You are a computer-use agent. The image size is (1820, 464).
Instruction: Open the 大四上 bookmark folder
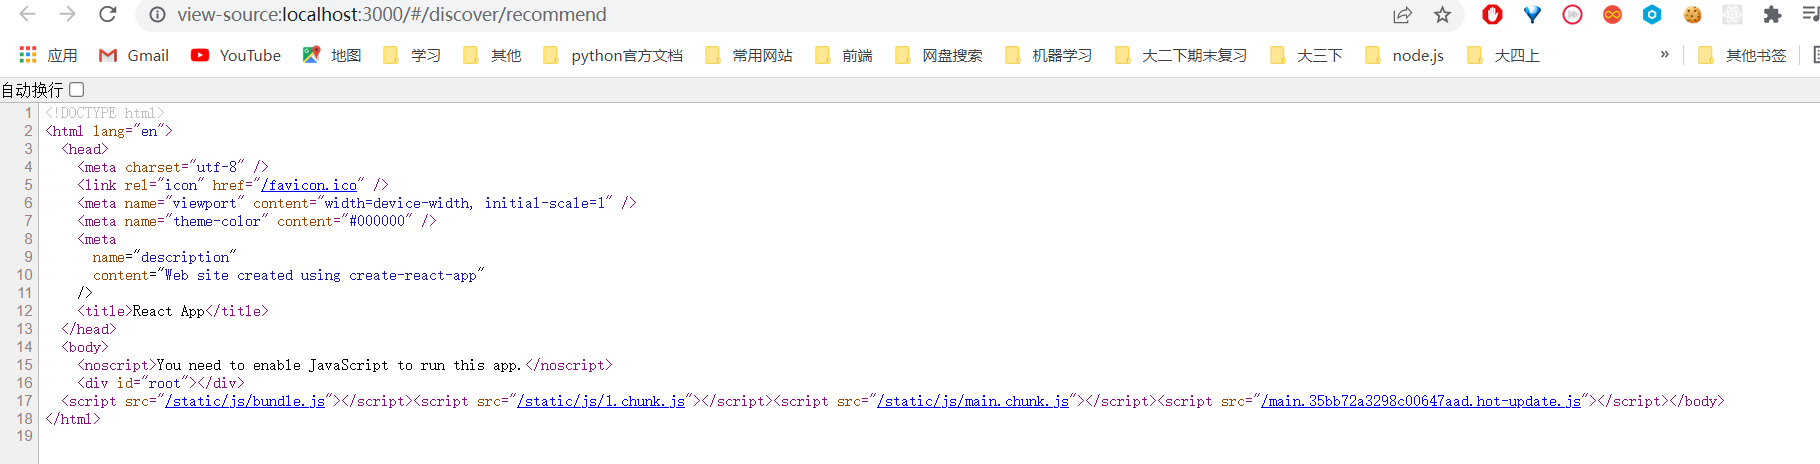point(1503,55)
